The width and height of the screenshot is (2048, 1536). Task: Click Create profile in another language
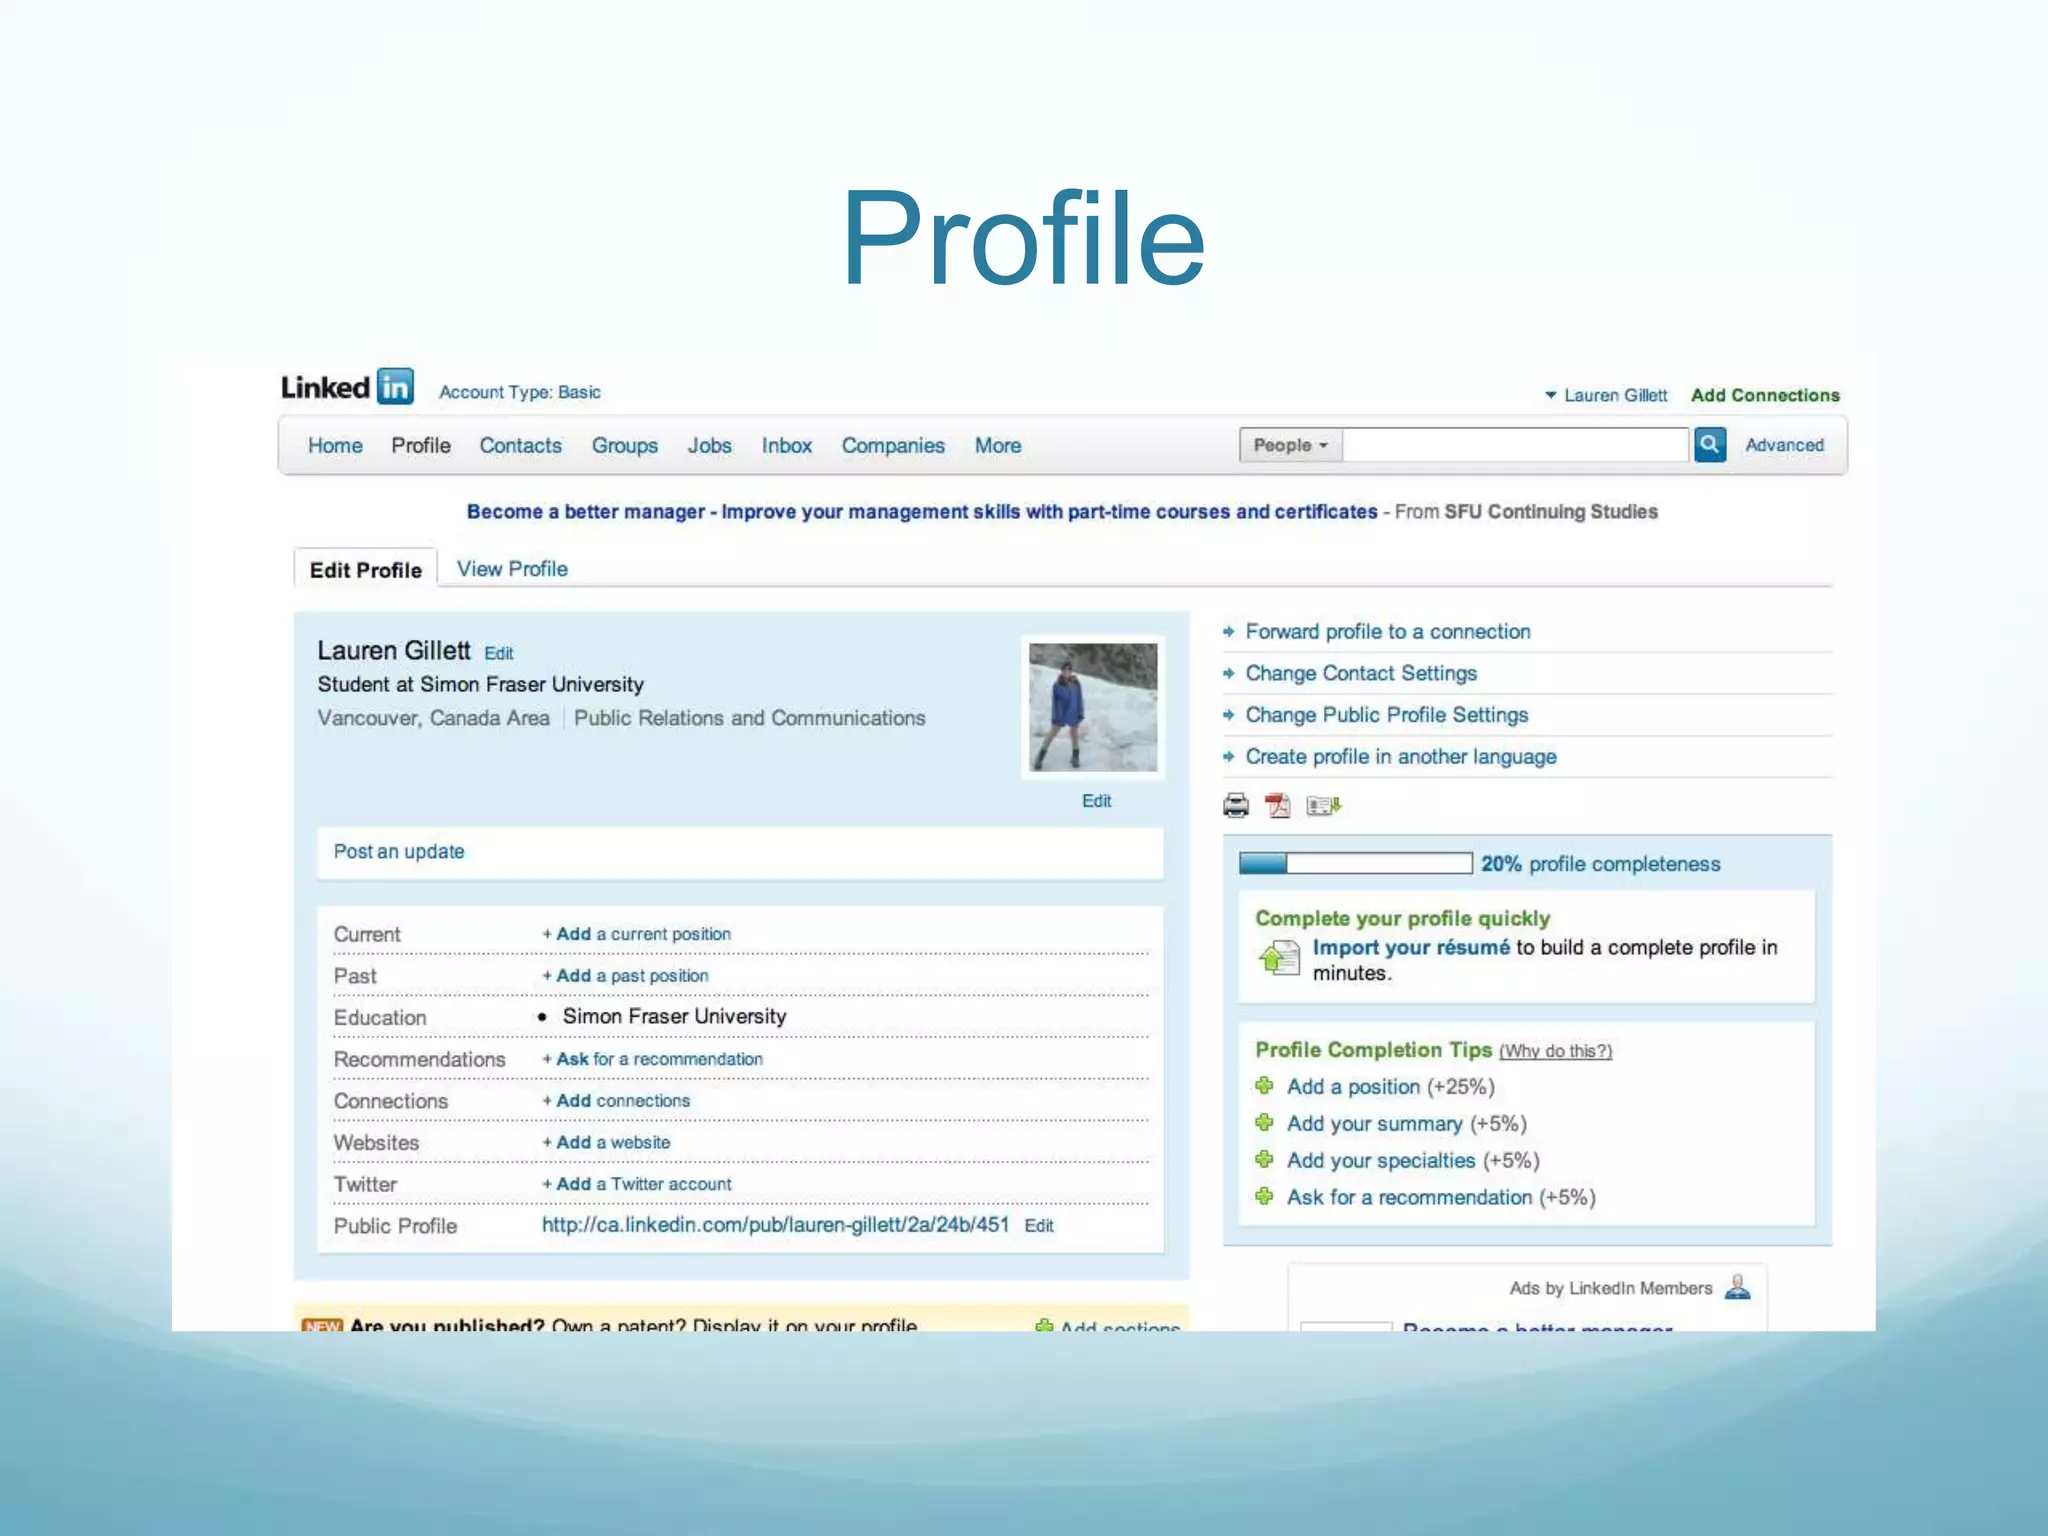(1401, 757)
